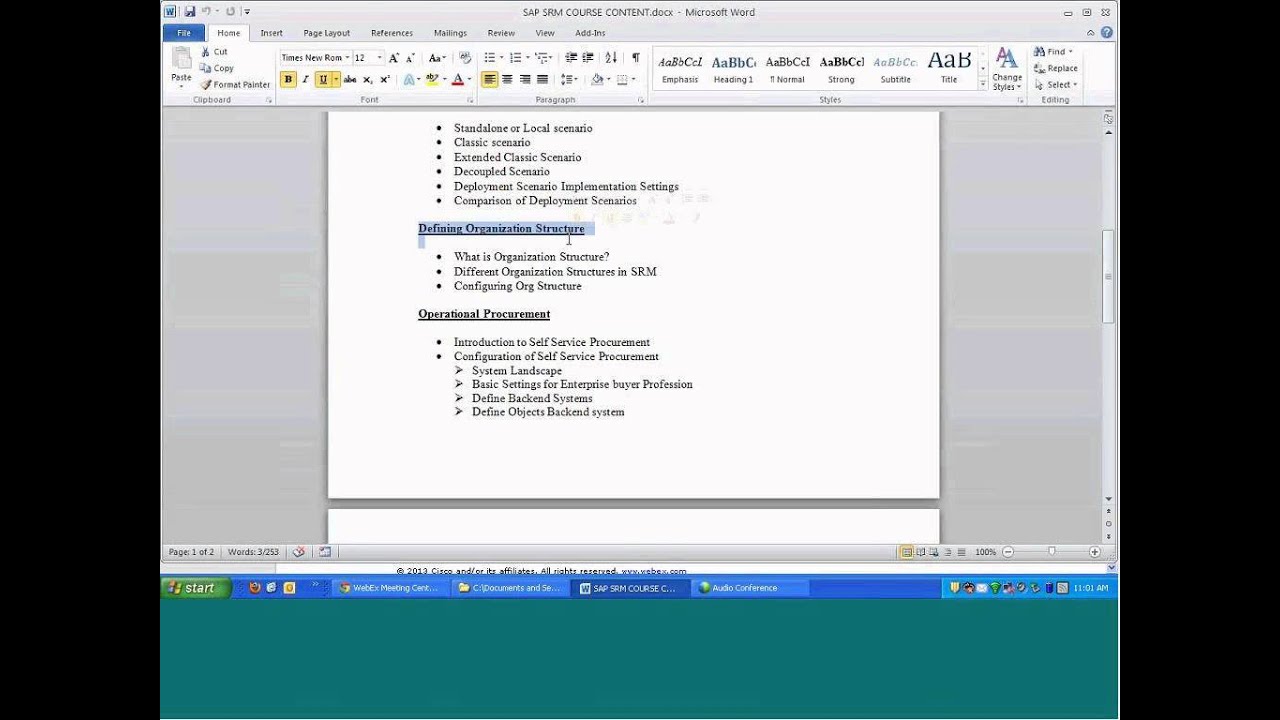Screen dimensions: 1280x720
Task: Open the numbering list dropdown arrow
Action: (528, 58)
